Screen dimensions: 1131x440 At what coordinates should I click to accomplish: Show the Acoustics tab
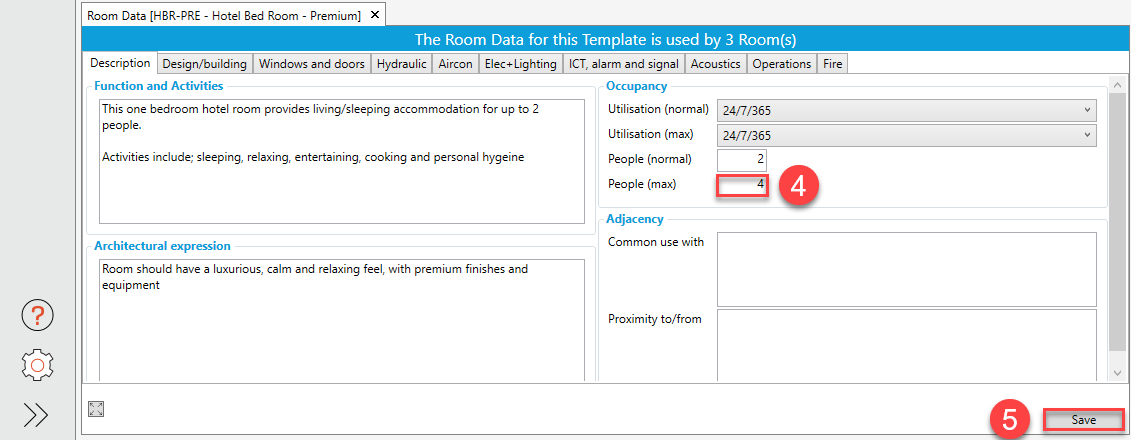716,64
